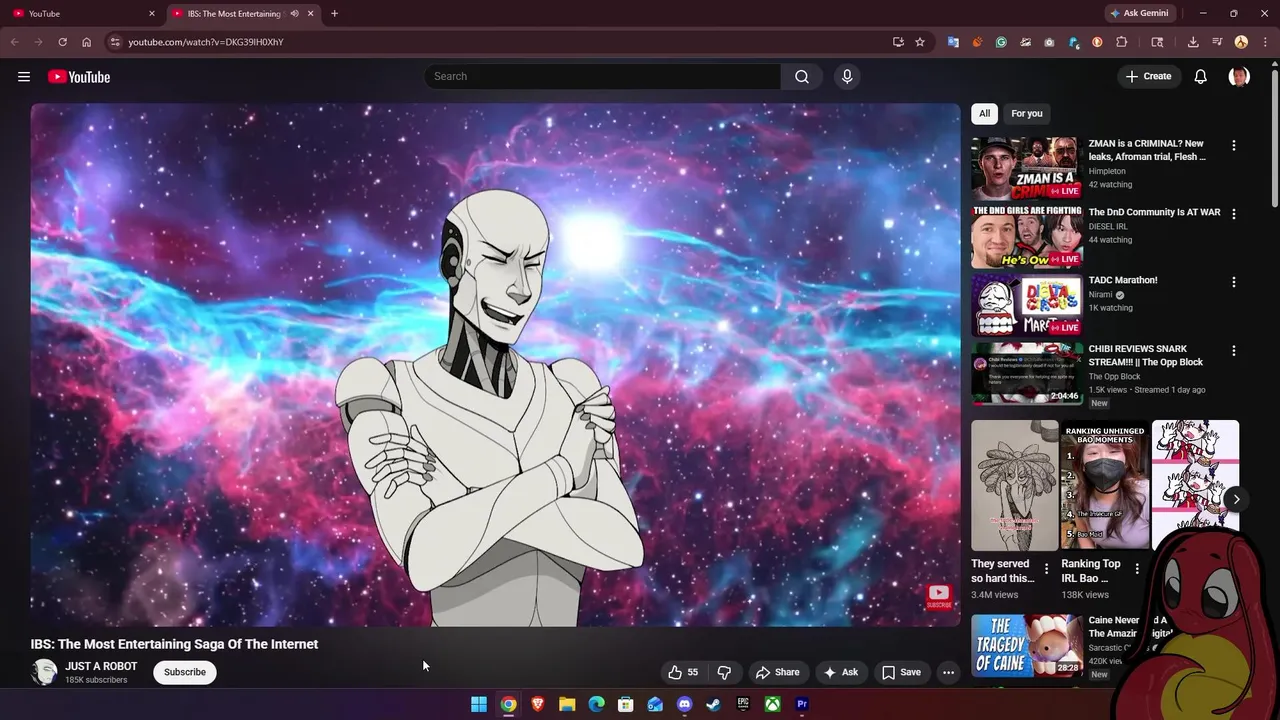Open Windows Start menu
Screen dimensions: 1280x720
(479, 704)
